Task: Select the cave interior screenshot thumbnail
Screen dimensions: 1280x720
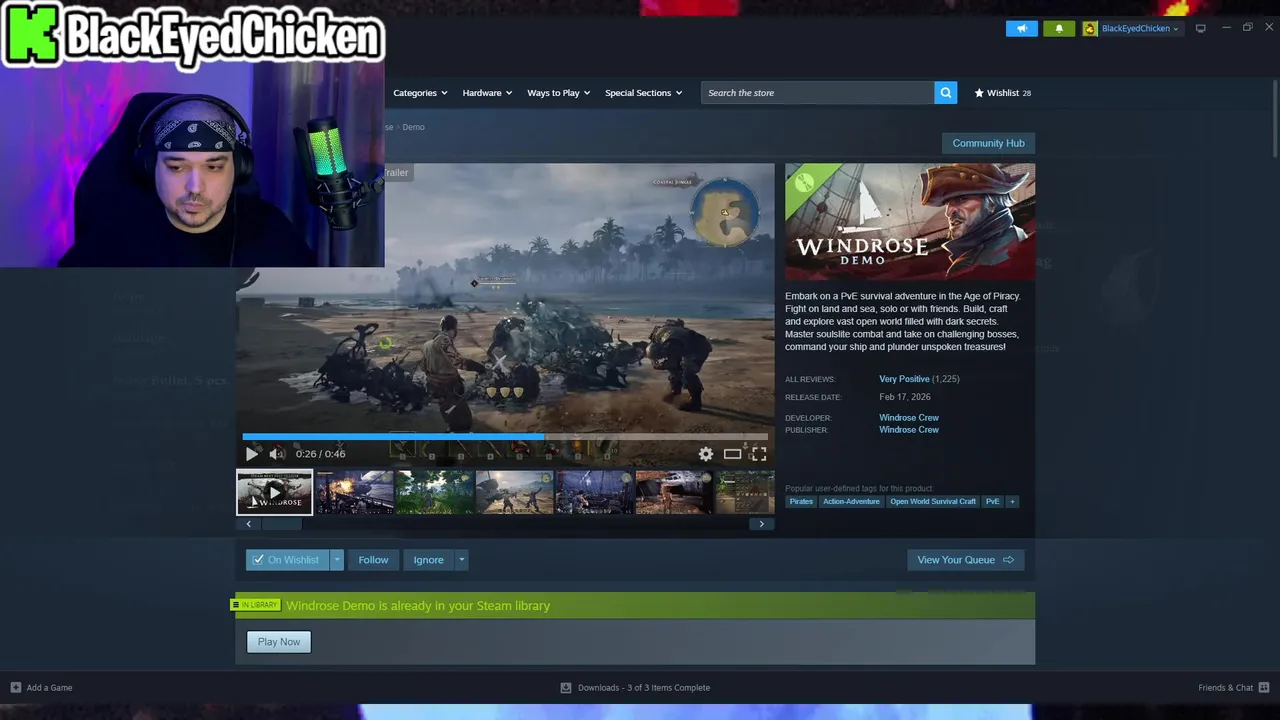Action: click(x=674, y=492)
